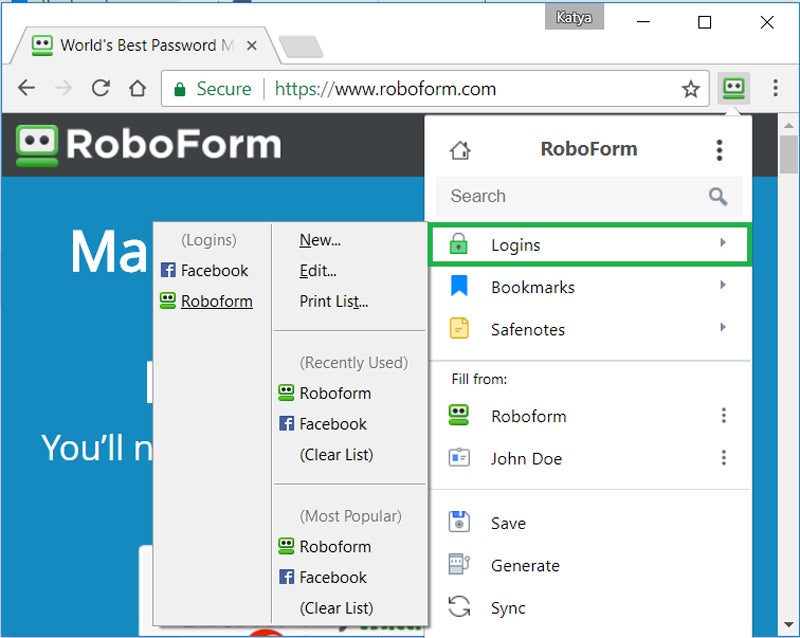Open options for the John Doe identity

[723, 458]
